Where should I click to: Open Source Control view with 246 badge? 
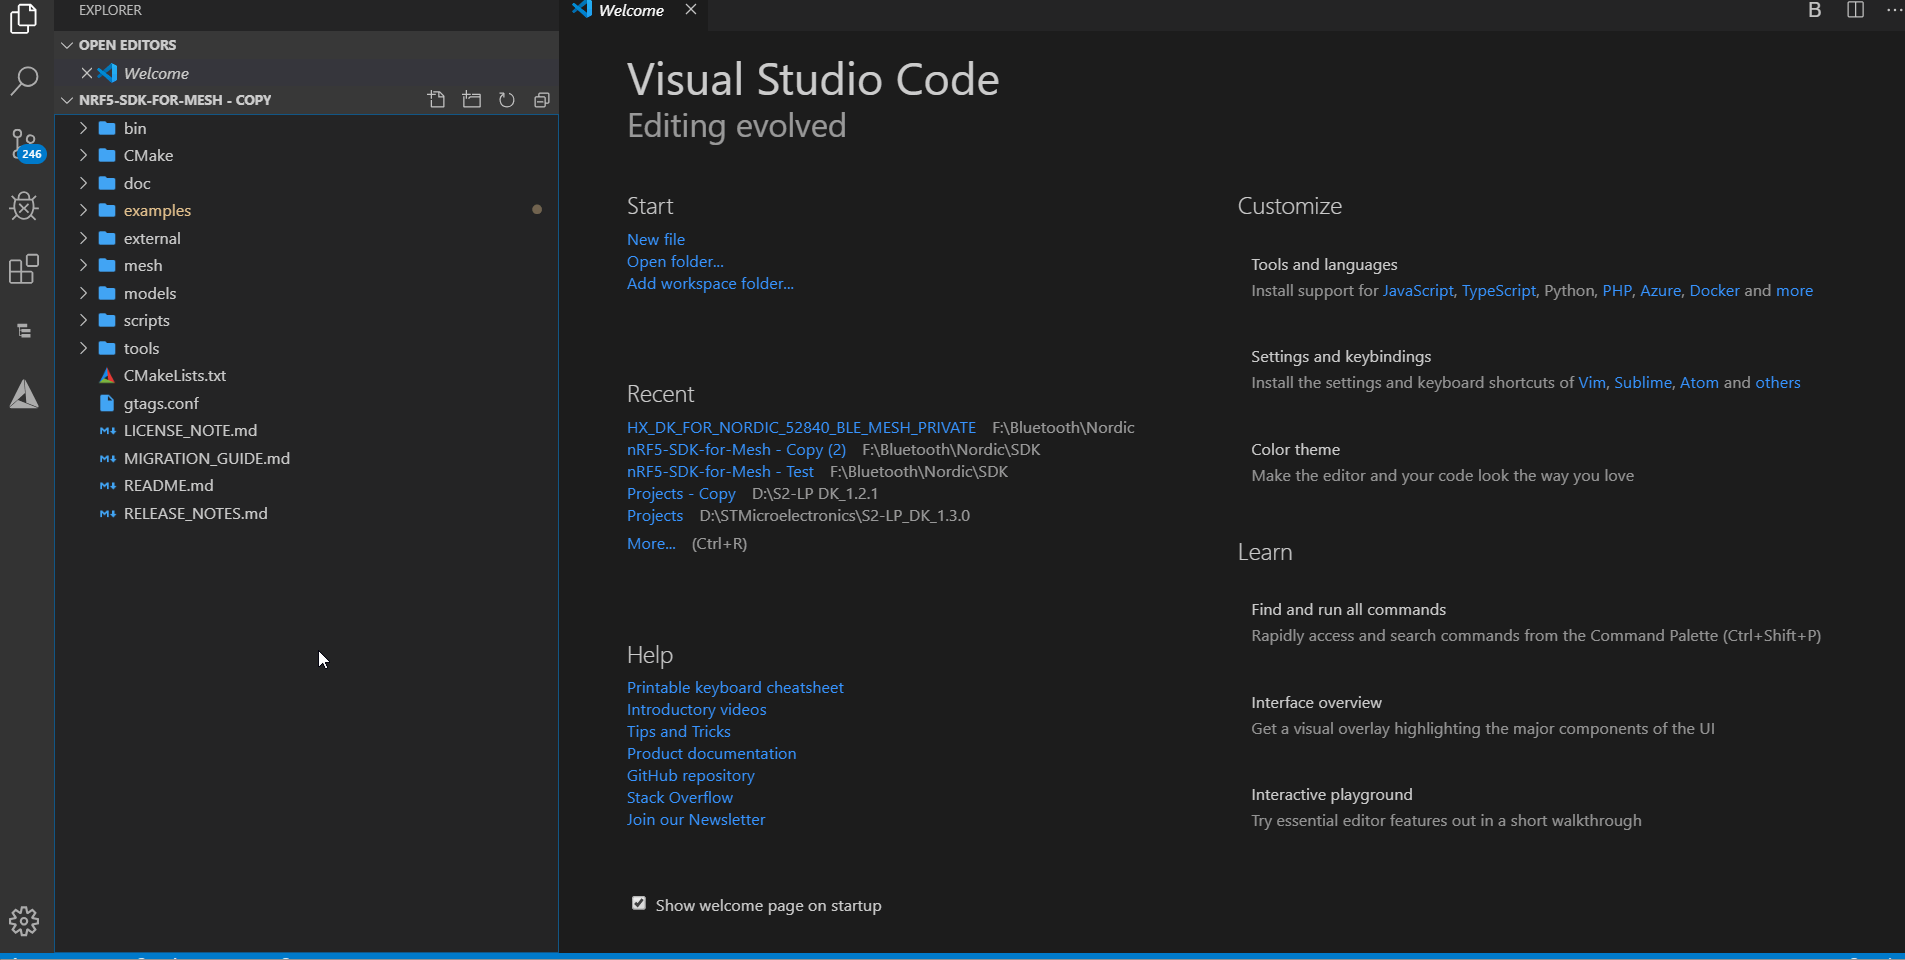24,144
